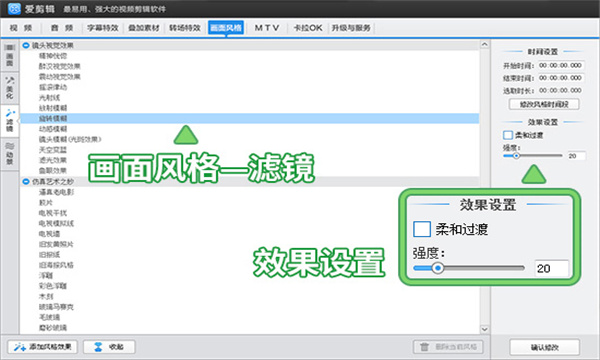Select the 精神恍惚 effect
Viewport: 600px width, 360px height.
[53, 56]
